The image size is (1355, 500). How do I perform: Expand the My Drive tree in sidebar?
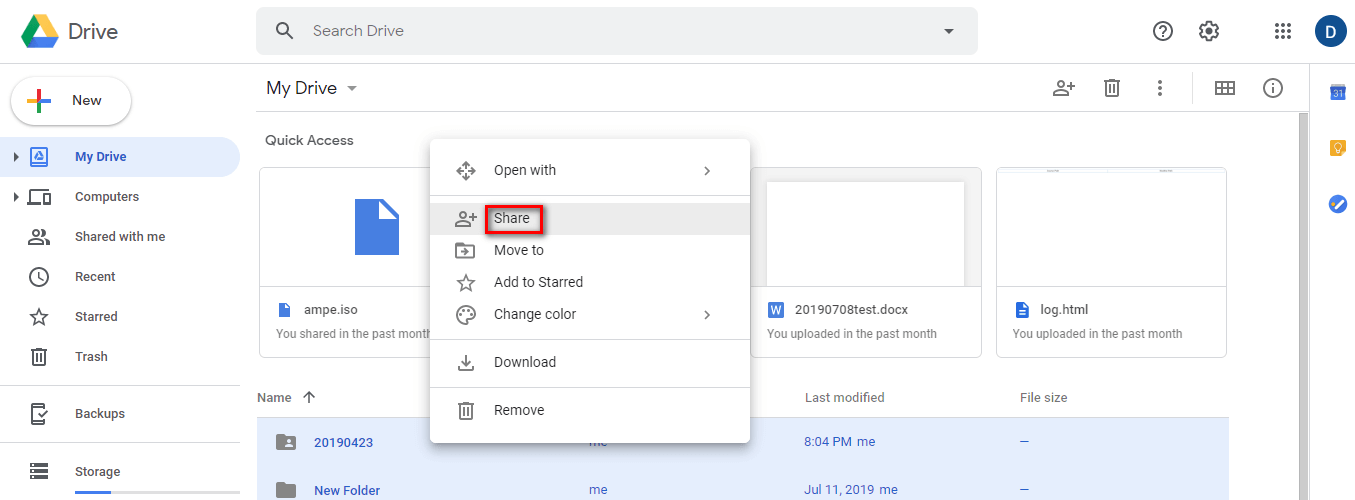pos(16,157)
